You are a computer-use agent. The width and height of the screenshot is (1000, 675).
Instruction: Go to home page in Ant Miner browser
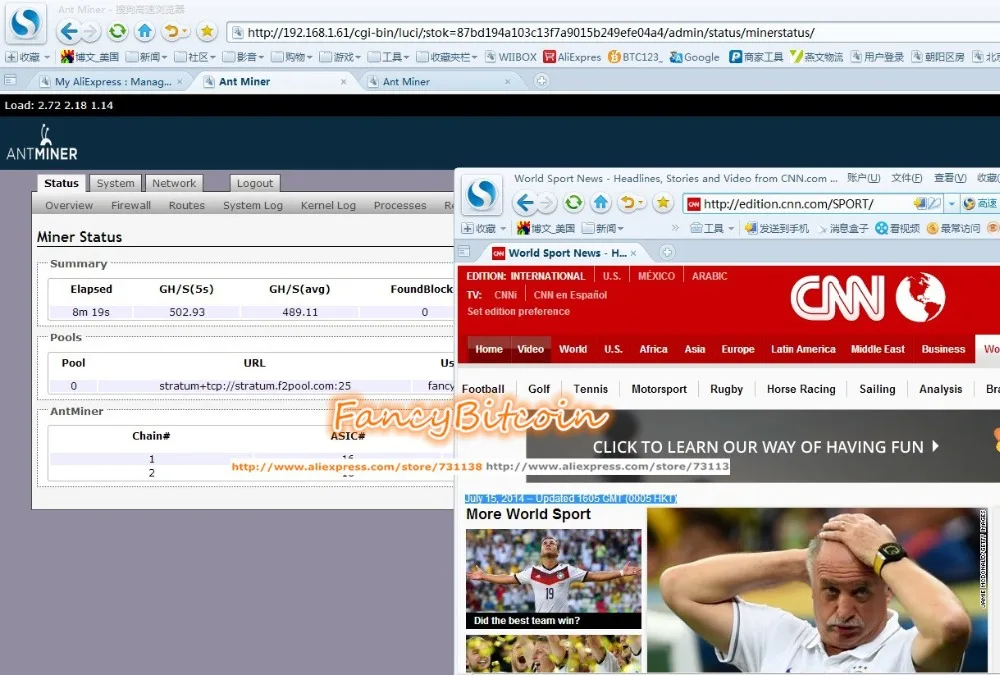tap(145, 31)
